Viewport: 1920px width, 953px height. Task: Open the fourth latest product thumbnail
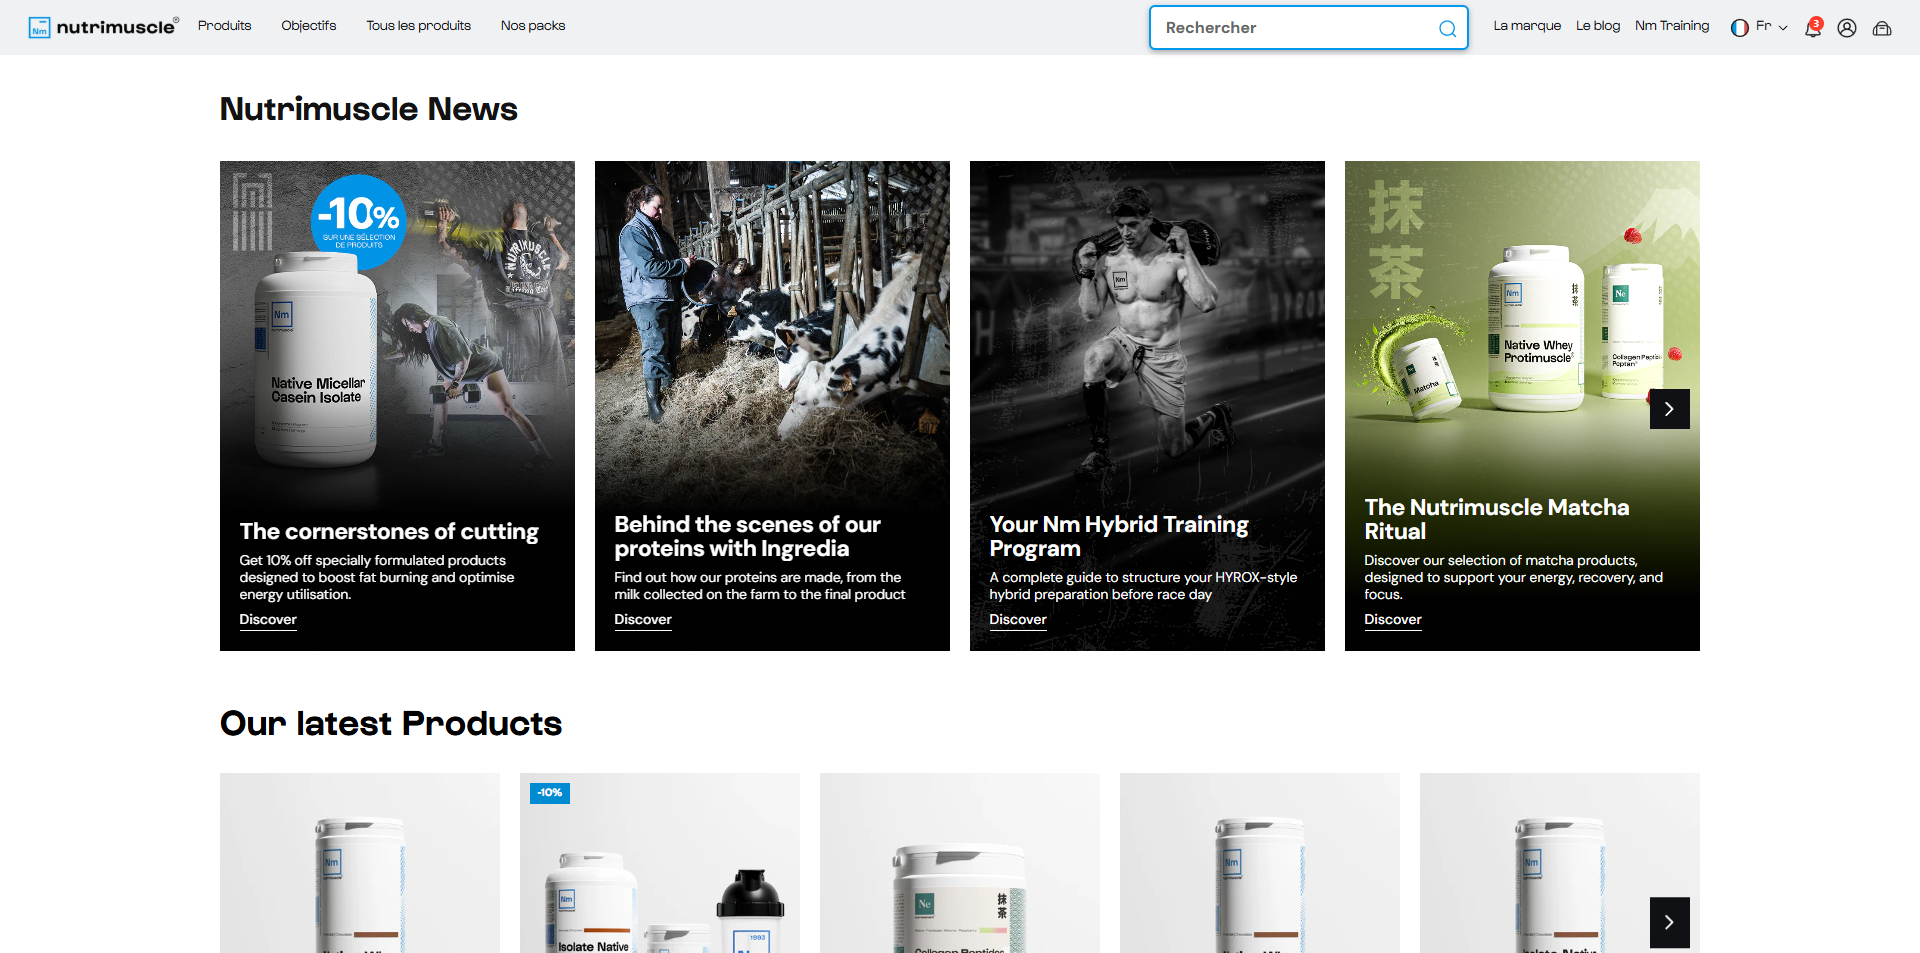[x=1260, y=863]
